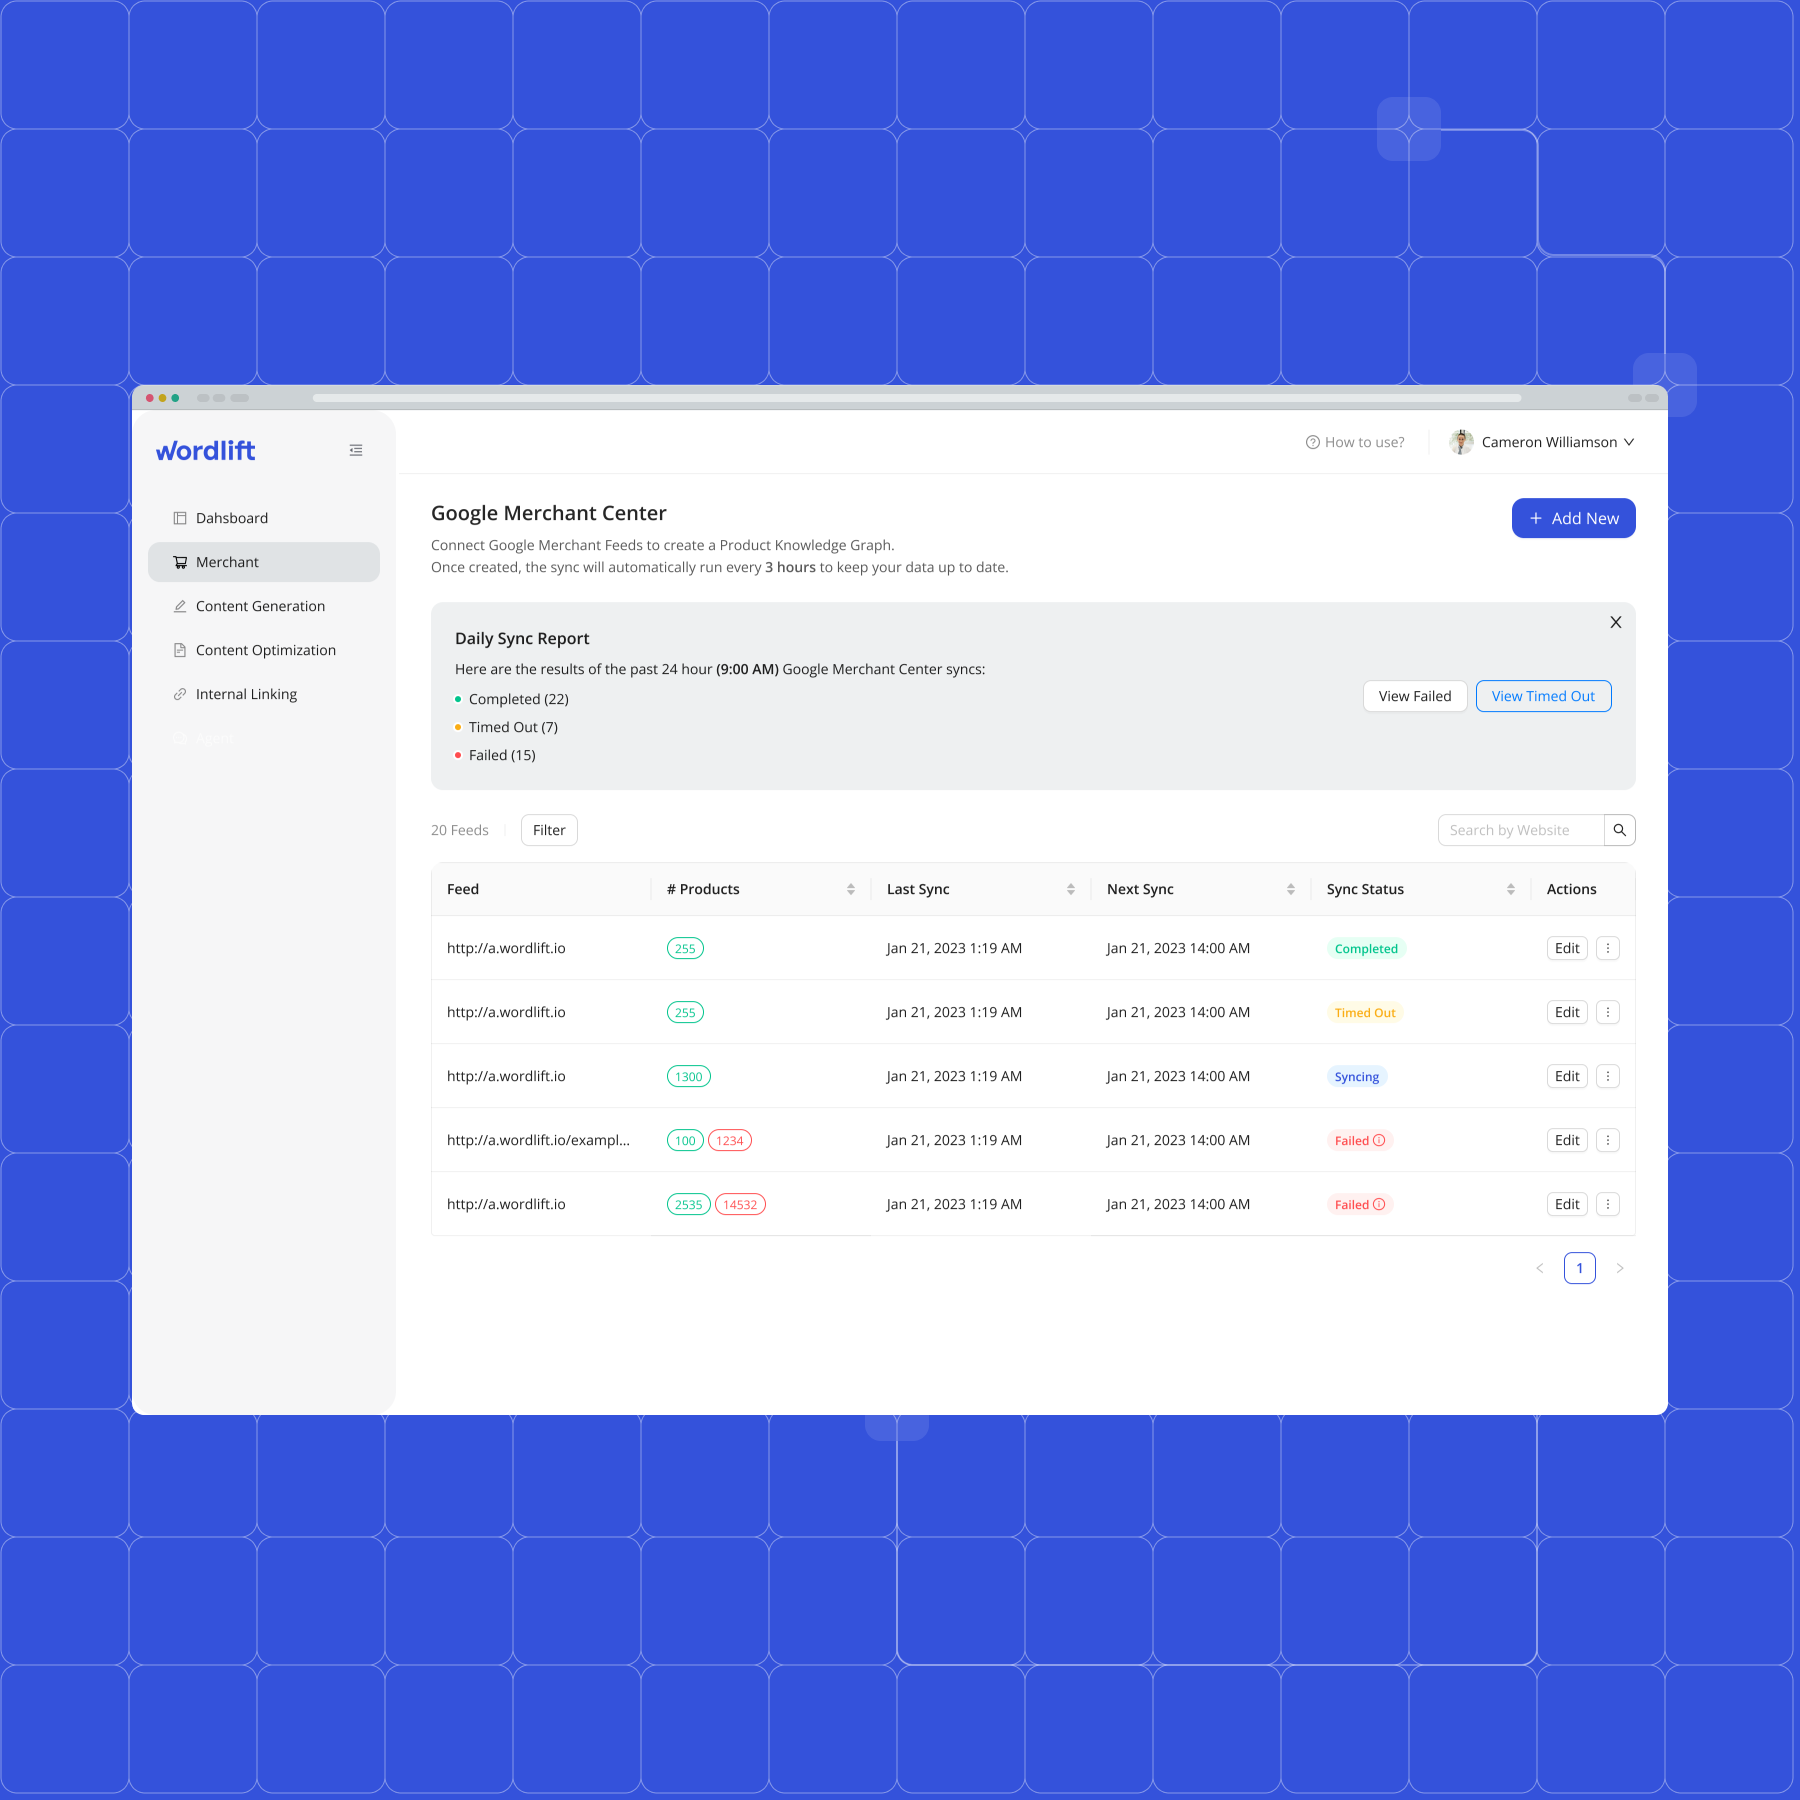Open the Content Optimization document icon
Screen dimensions: 1800x1800
(180, 650)
